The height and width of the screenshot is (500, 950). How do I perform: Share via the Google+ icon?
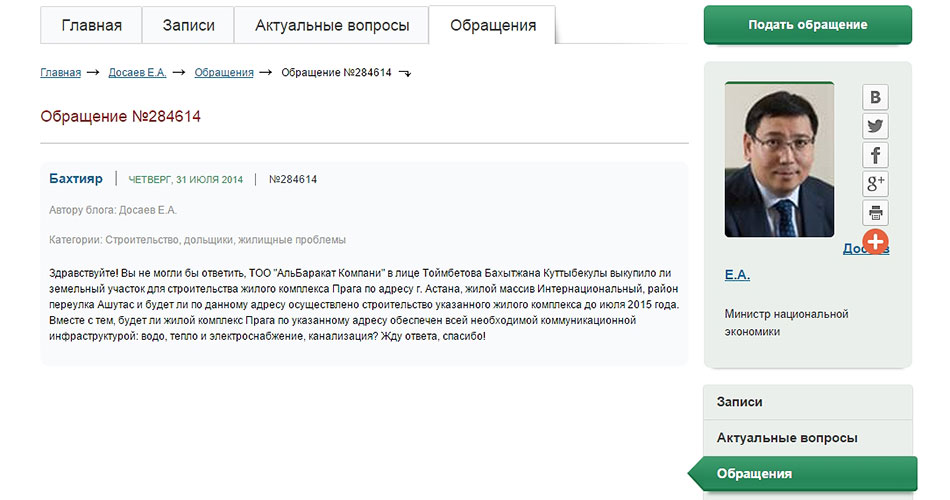pyautogui.click(x=876, y=184)
